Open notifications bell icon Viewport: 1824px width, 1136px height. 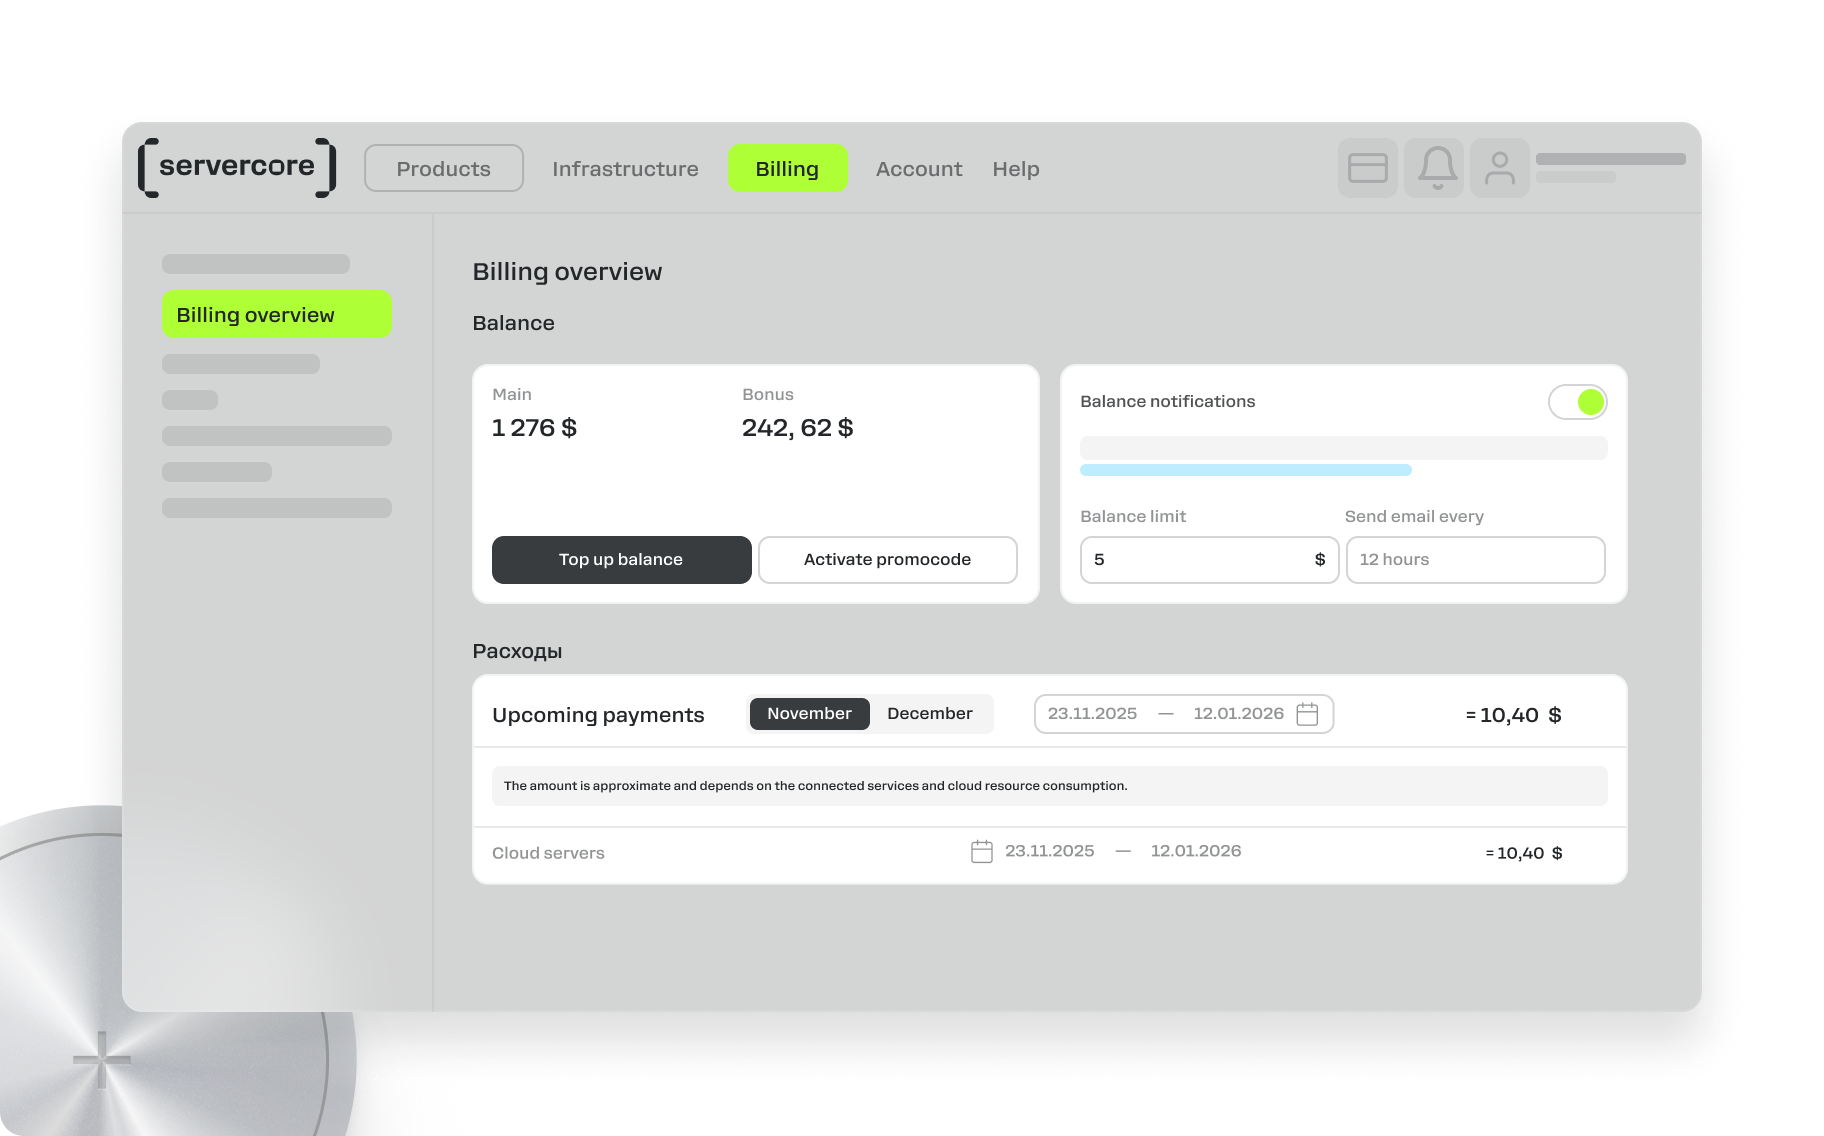pyautogui.click(x=1434, y=168)
